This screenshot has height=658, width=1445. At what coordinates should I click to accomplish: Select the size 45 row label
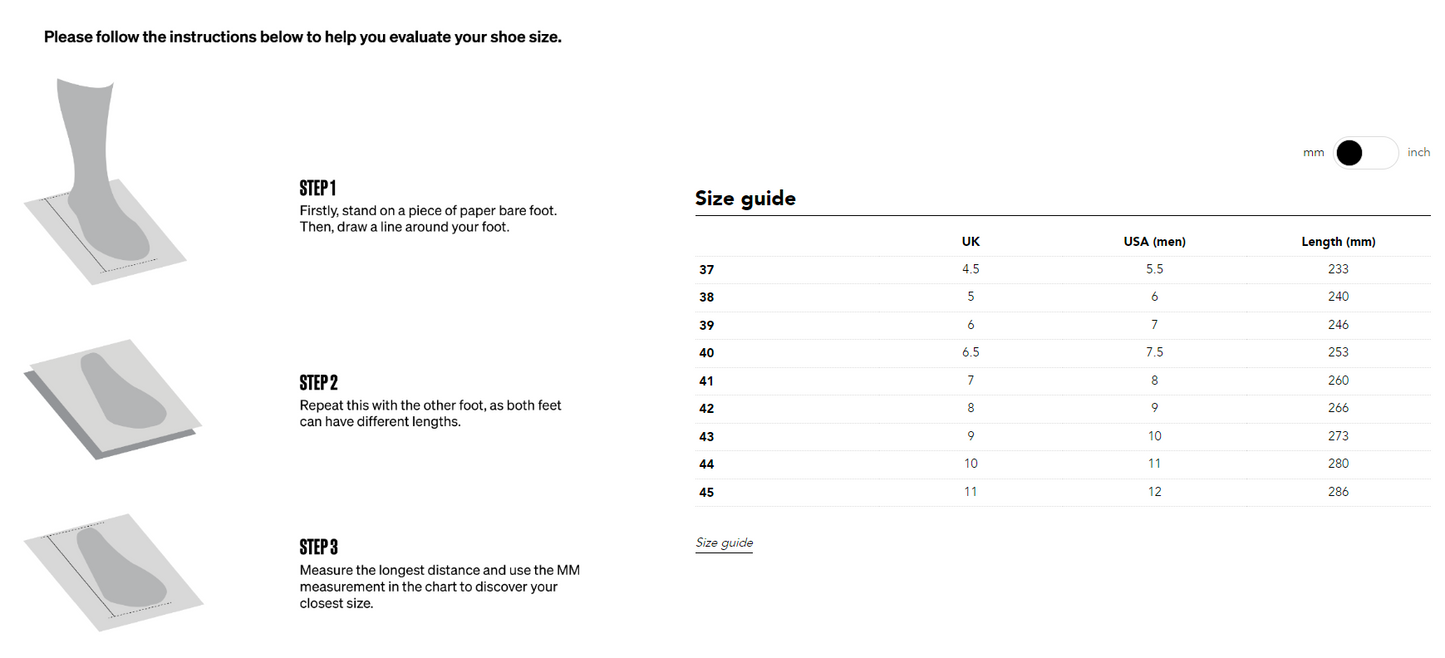coord(707,492)
